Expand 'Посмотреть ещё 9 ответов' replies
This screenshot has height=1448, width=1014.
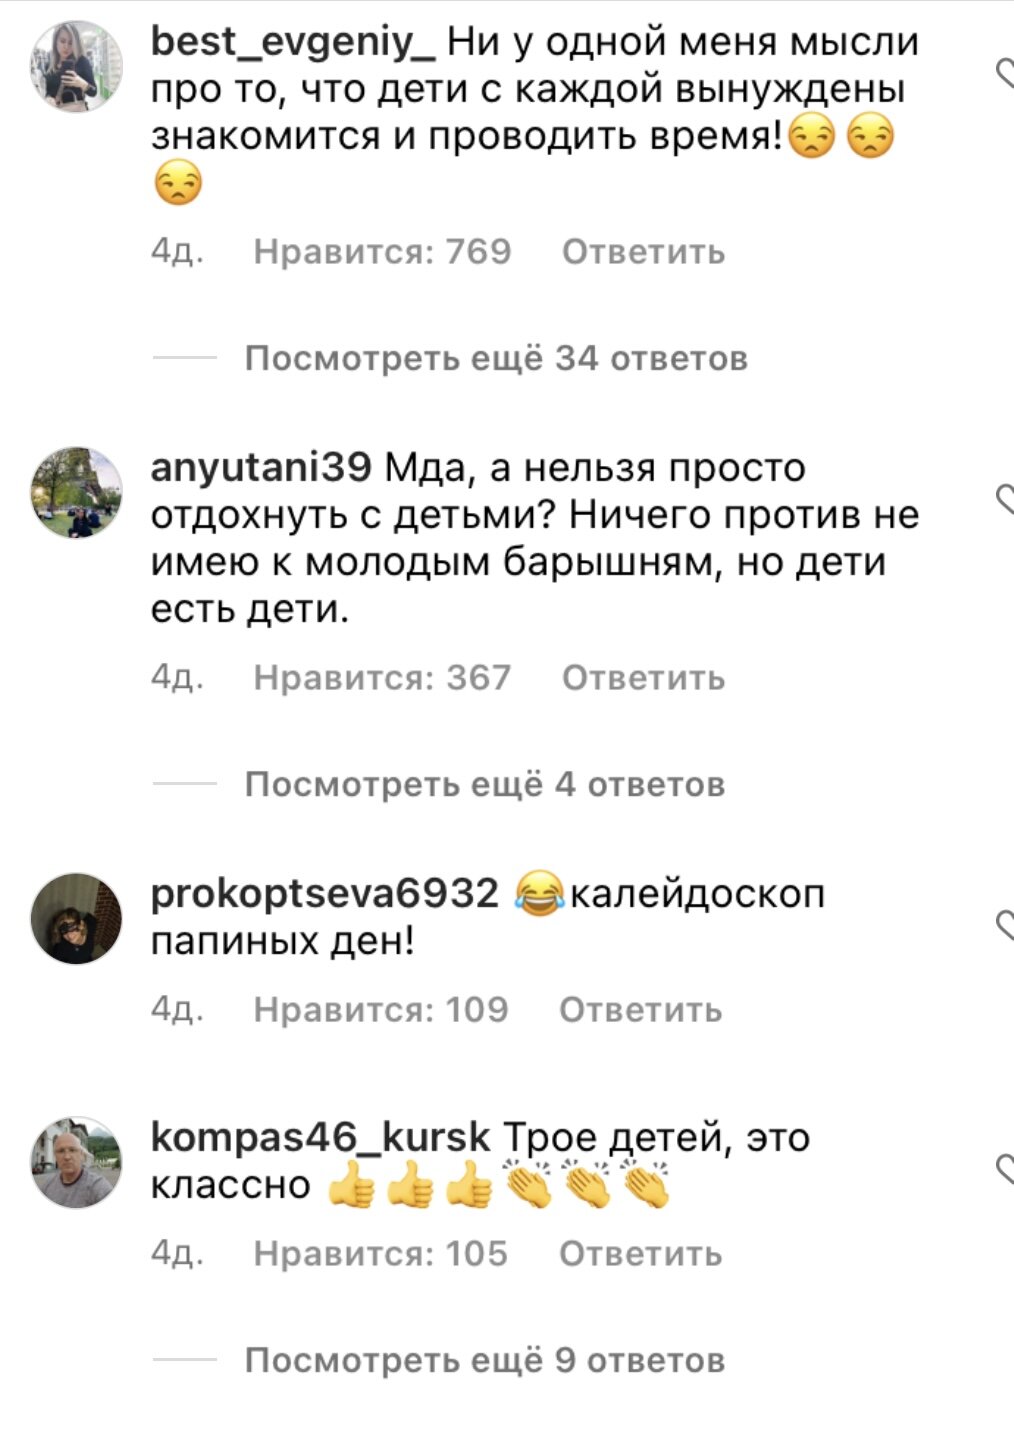[485, 1360]
